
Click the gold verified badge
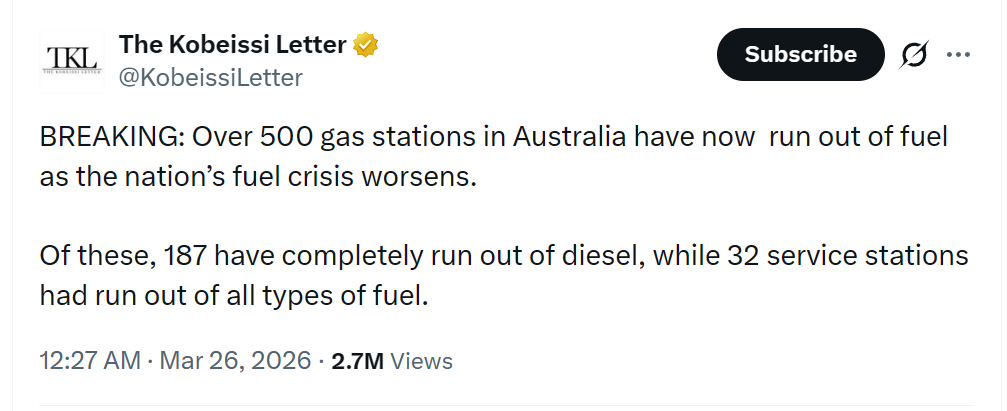click(366, 45)
